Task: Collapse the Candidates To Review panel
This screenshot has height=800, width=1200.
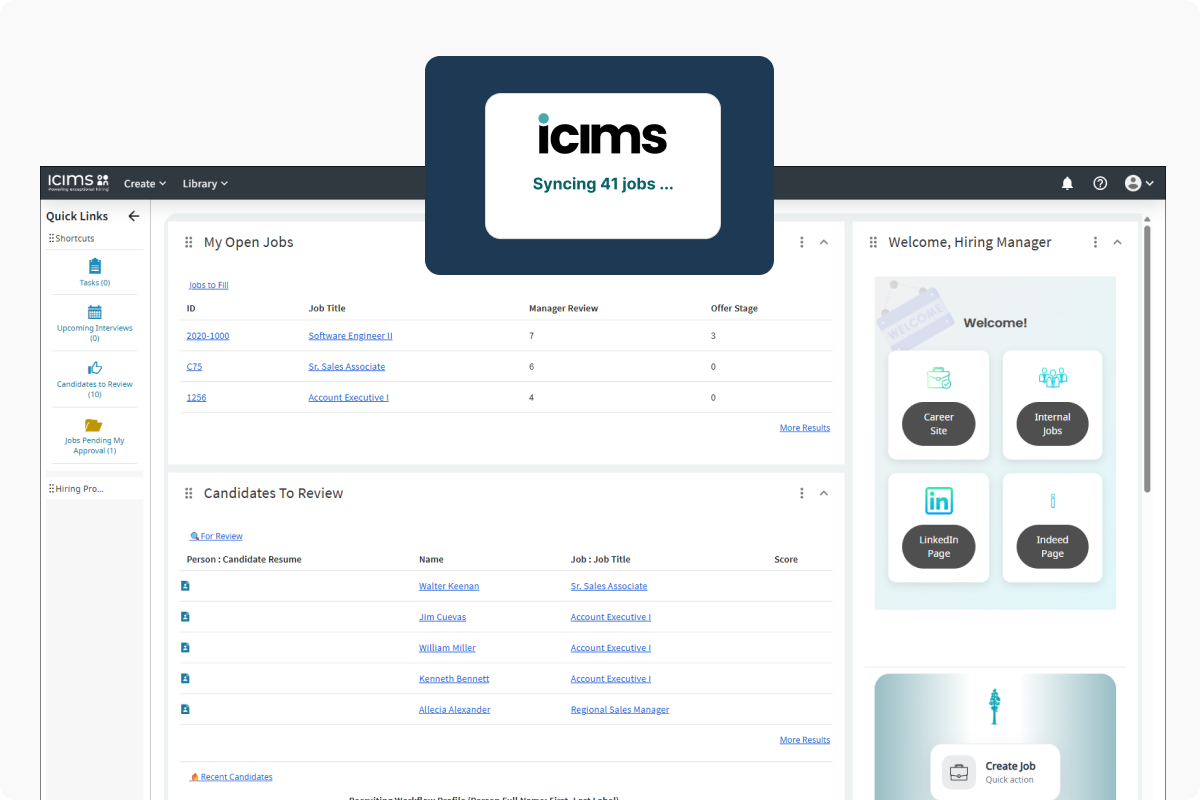Action: click(824, 493)
